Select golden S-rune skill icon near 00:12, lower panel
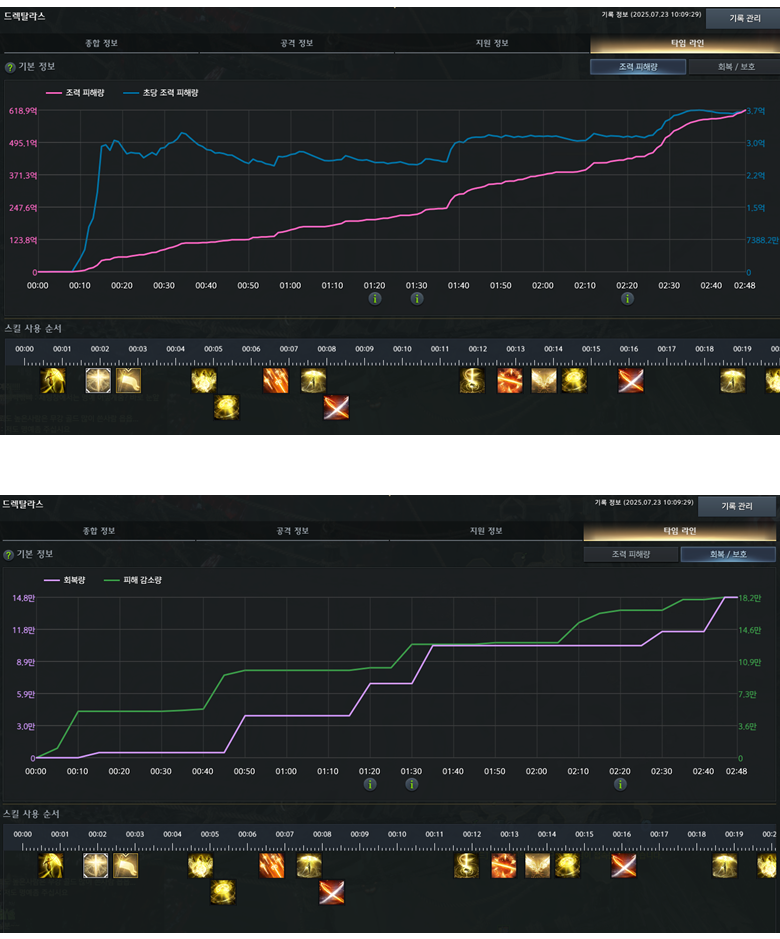Image resolution: width=780 pixels, height=939 pixels. coord(467,865)
